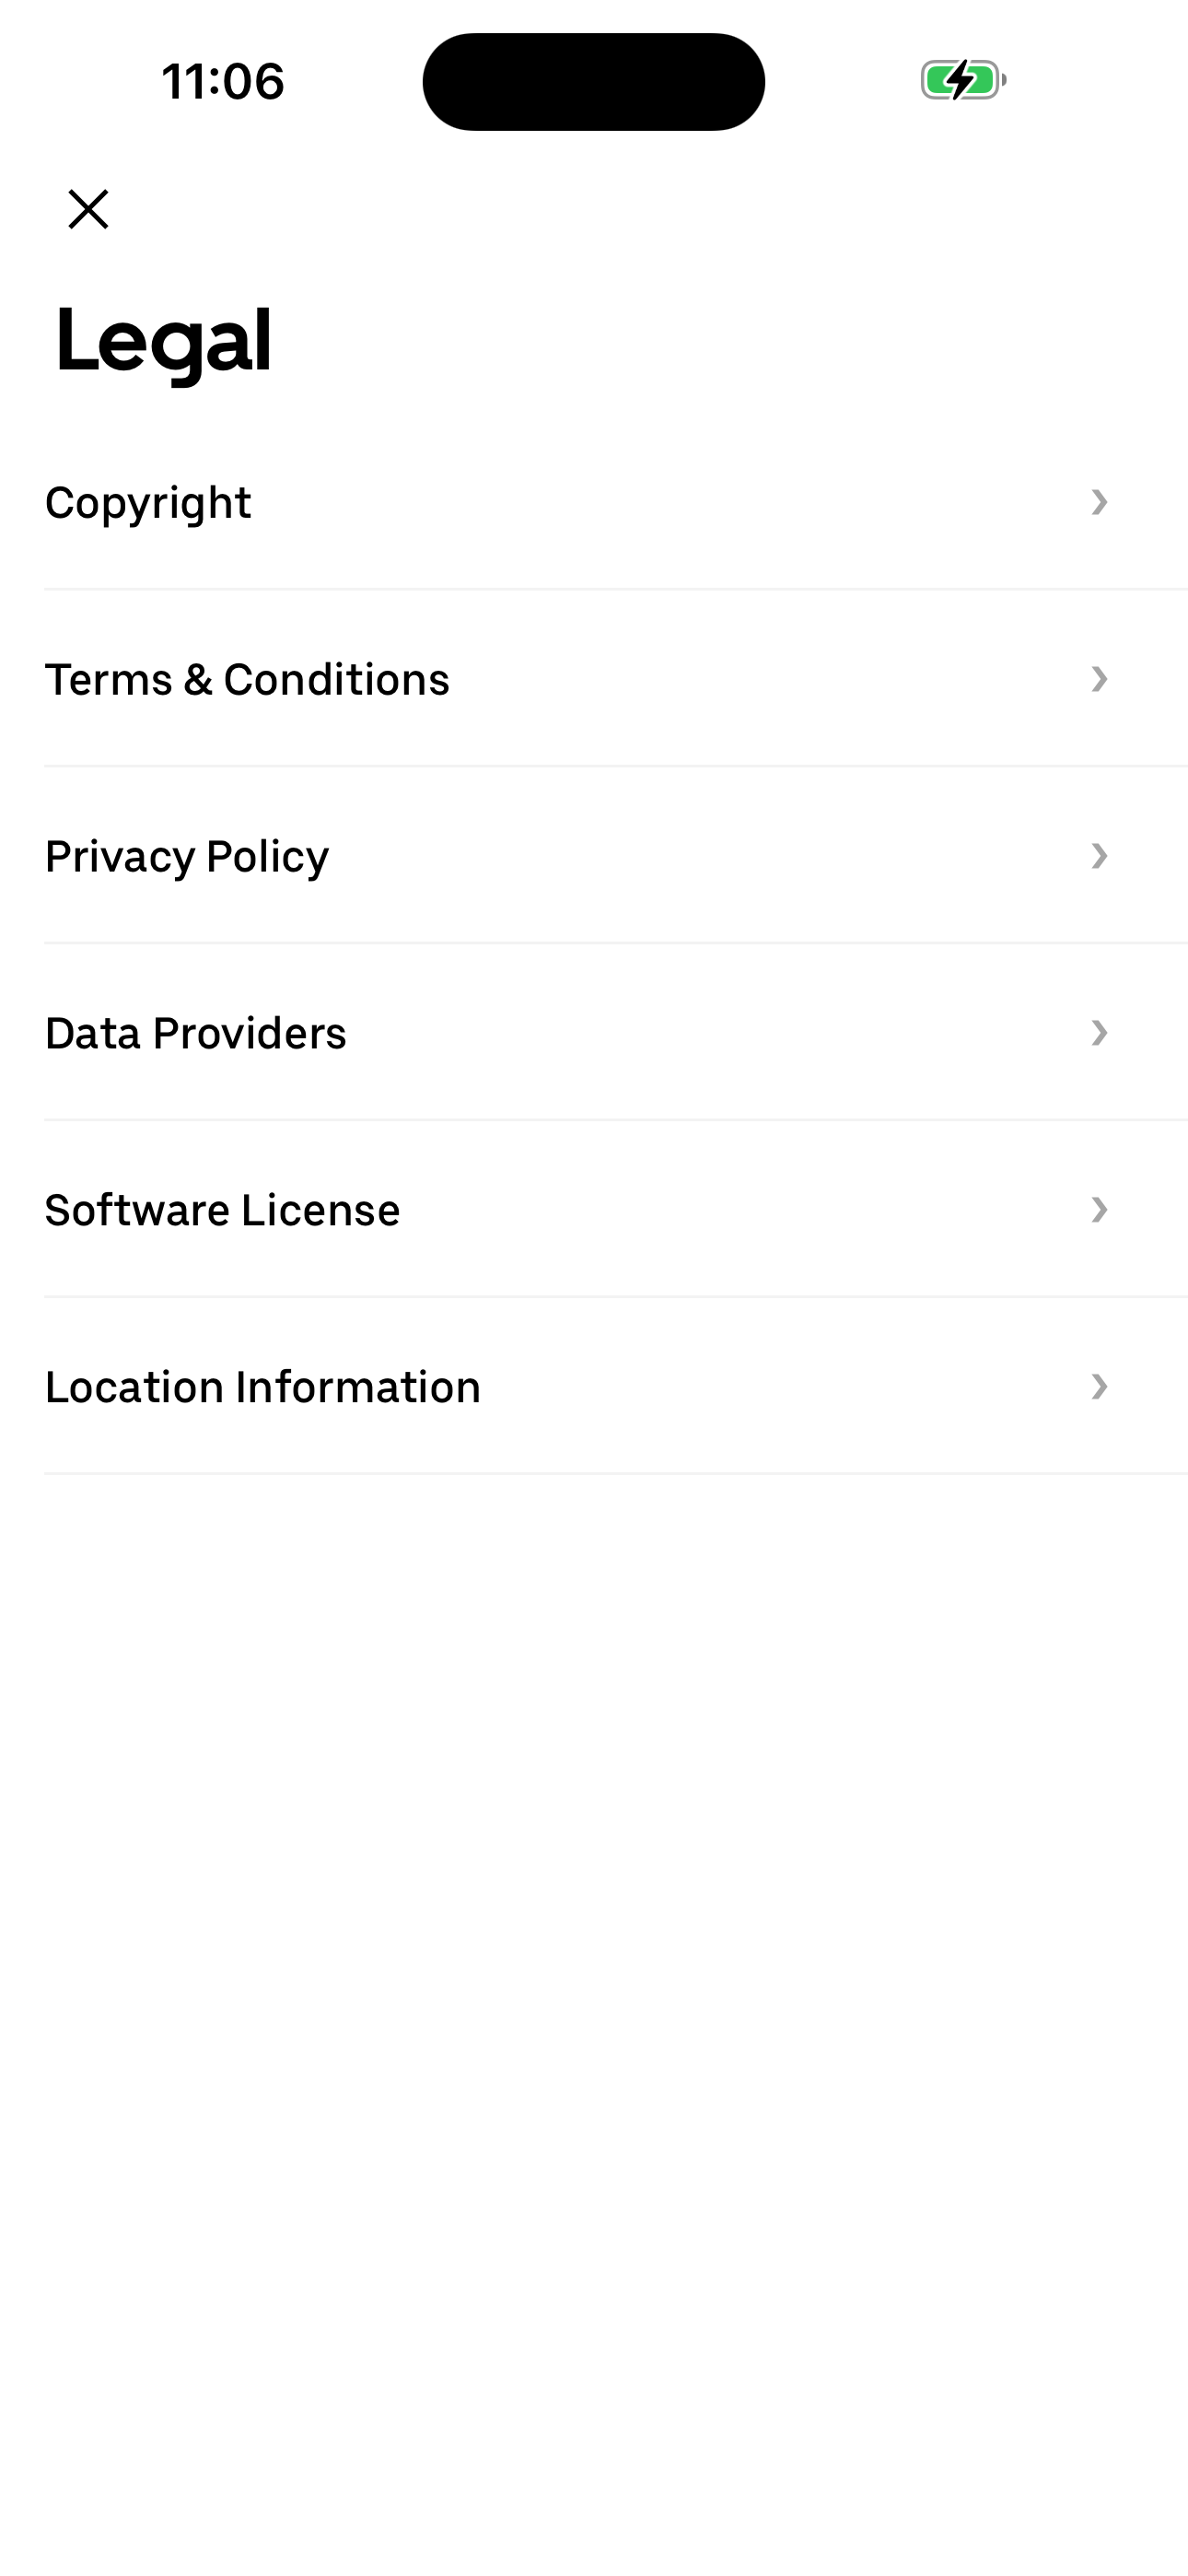Tap the chevron arrow beside Copyright

coord(1099,502)
